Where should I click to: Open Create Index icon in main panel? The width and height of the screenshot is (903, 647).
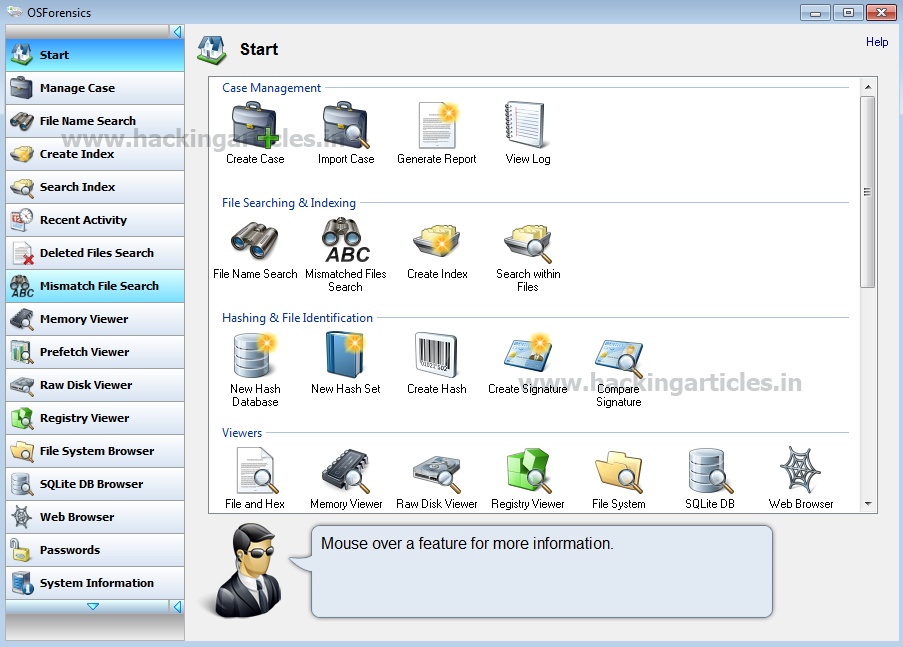[436, 240]
